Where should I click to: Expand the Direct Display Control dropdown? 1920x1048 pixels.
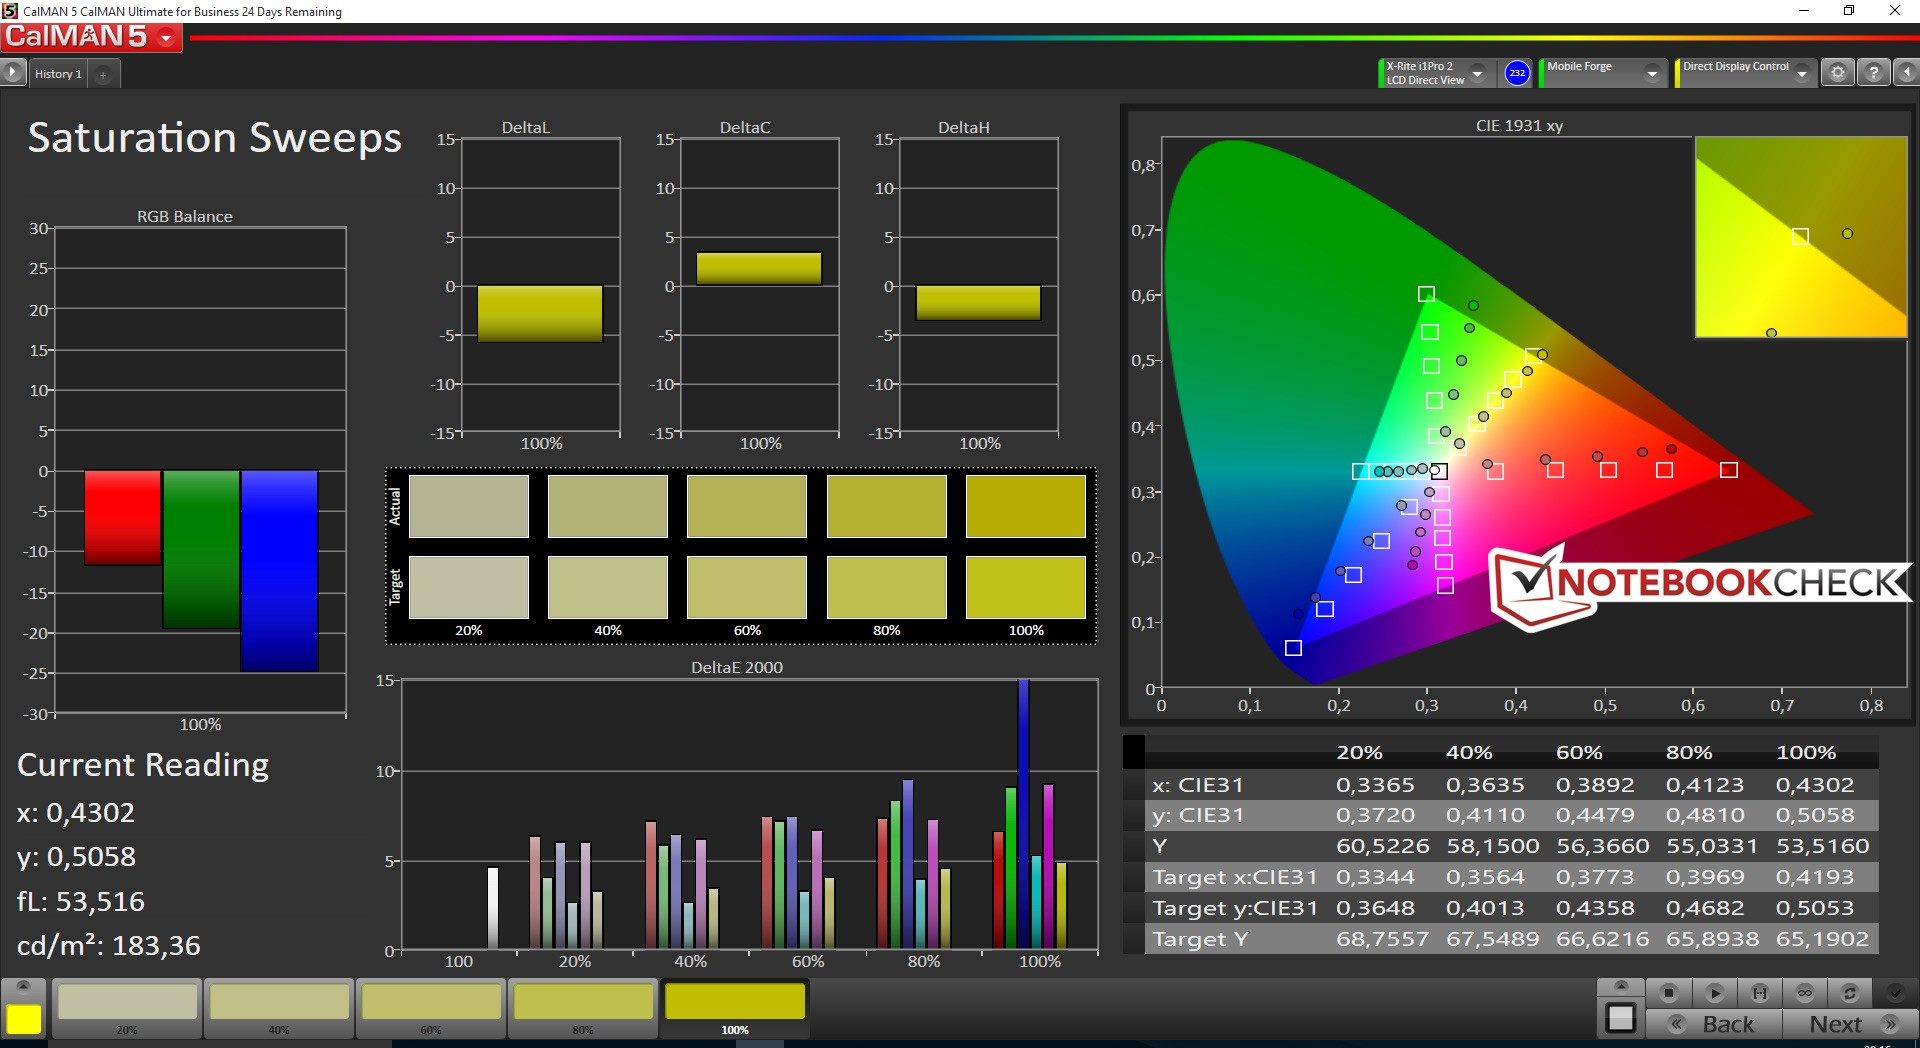1802,73
